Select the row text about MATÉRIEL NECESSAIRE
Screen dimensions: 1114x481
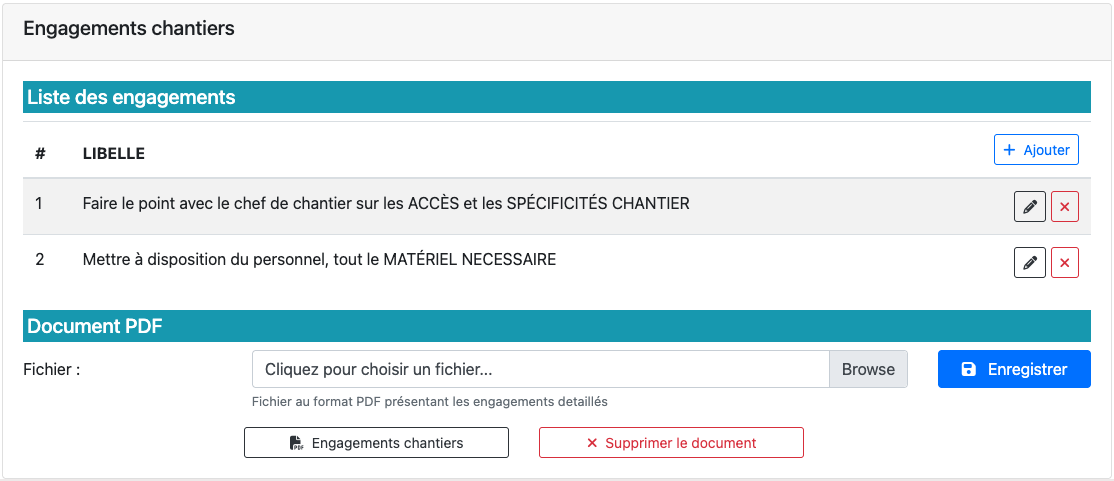pyautogui.click(x=319, y=260)
